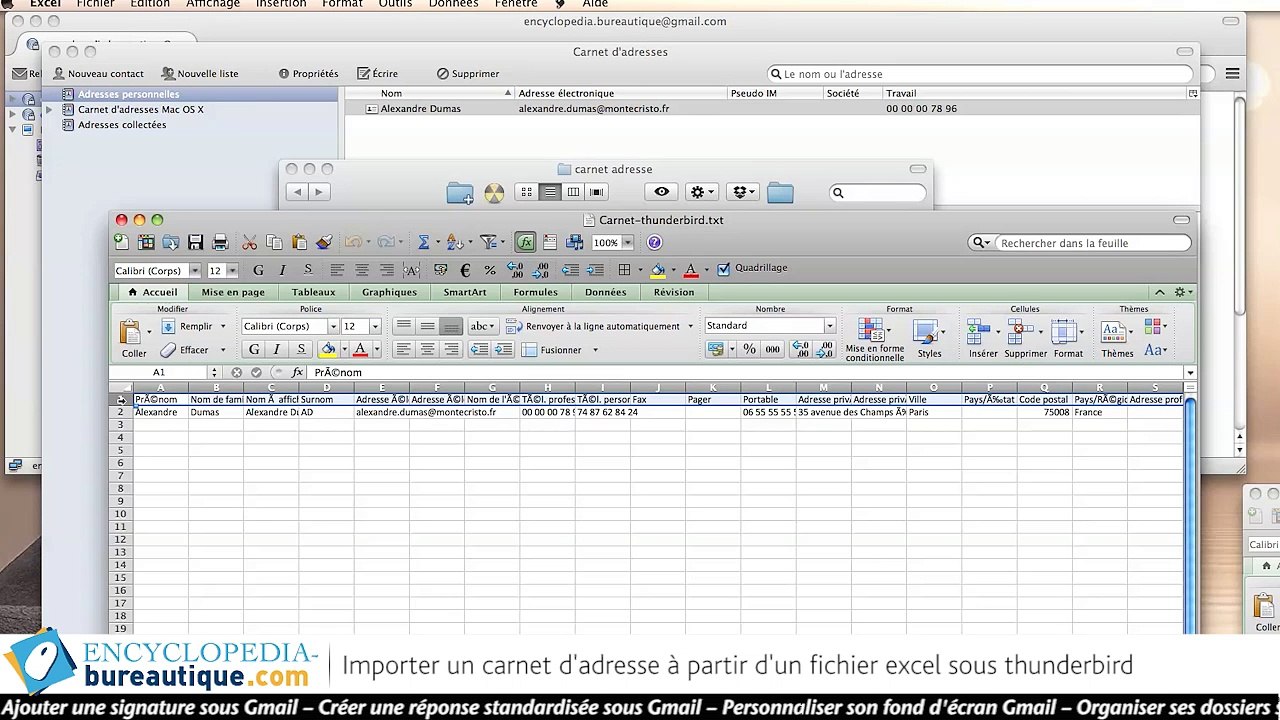
Task: Click the new workbook icon in Excel toolbar
Action: (x=121, y=242)
